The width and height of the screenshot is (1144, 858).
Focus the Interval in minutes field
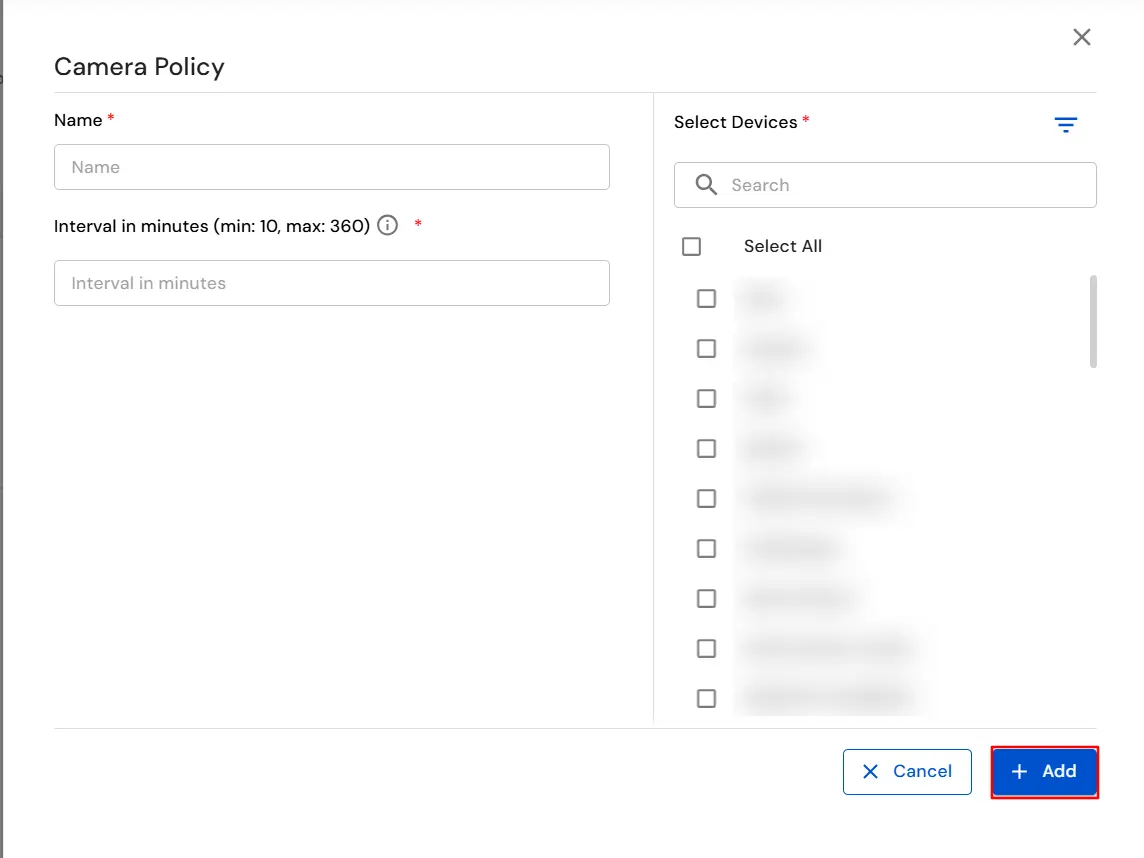[332, 283]
